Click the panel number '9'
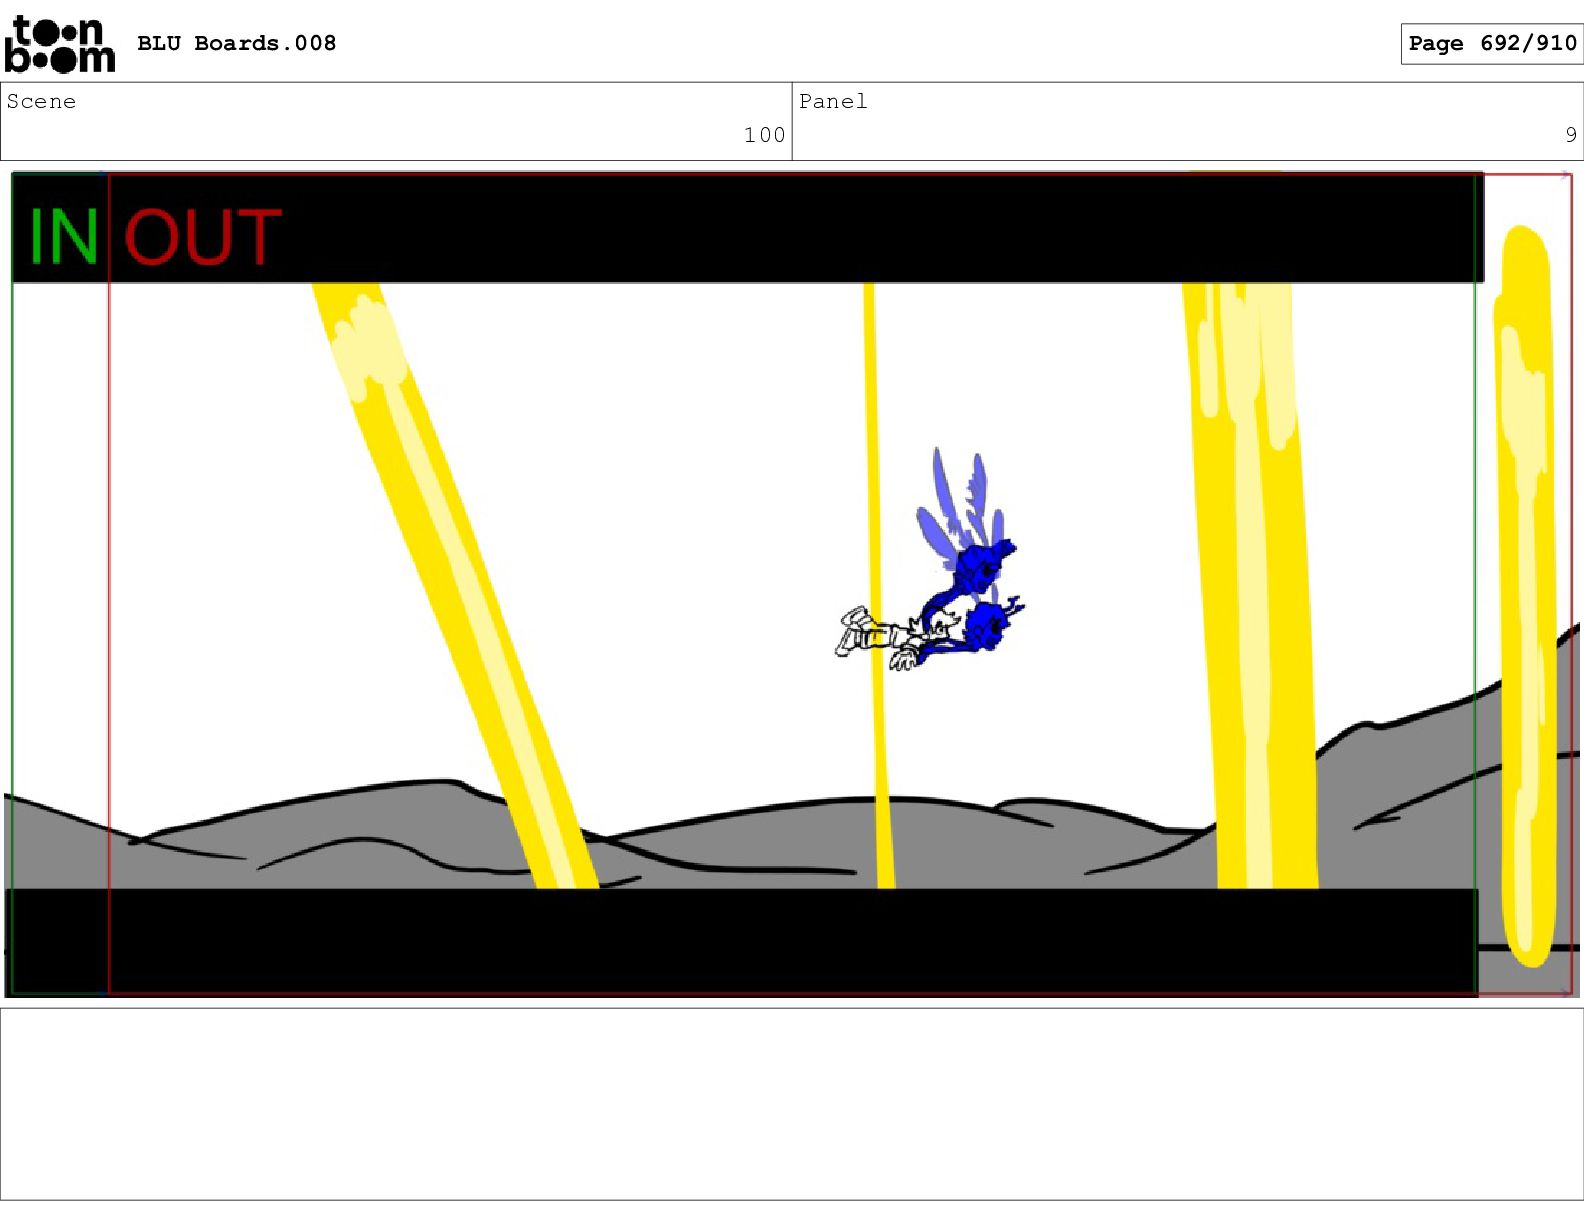The width and height of the screenshot is (1584, 1224). click(x=1571, y=135)
